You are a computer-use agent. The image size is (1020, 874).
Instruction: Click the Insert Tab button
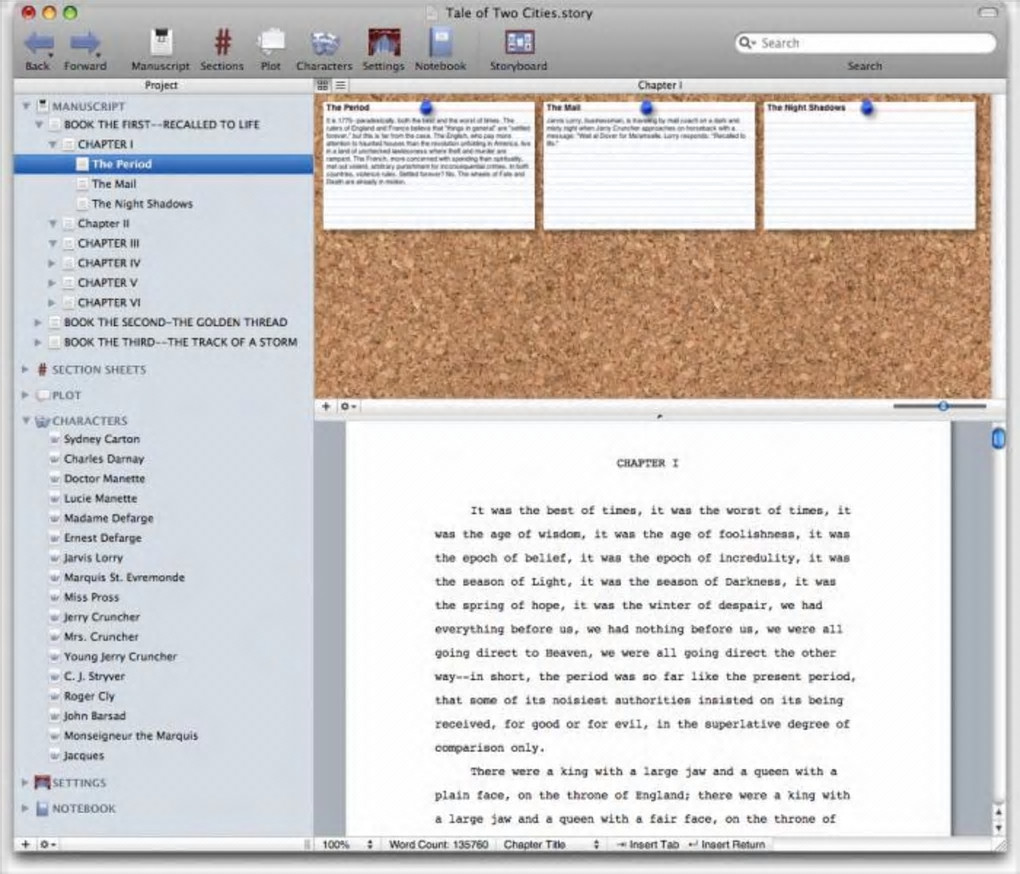[648, 845]
